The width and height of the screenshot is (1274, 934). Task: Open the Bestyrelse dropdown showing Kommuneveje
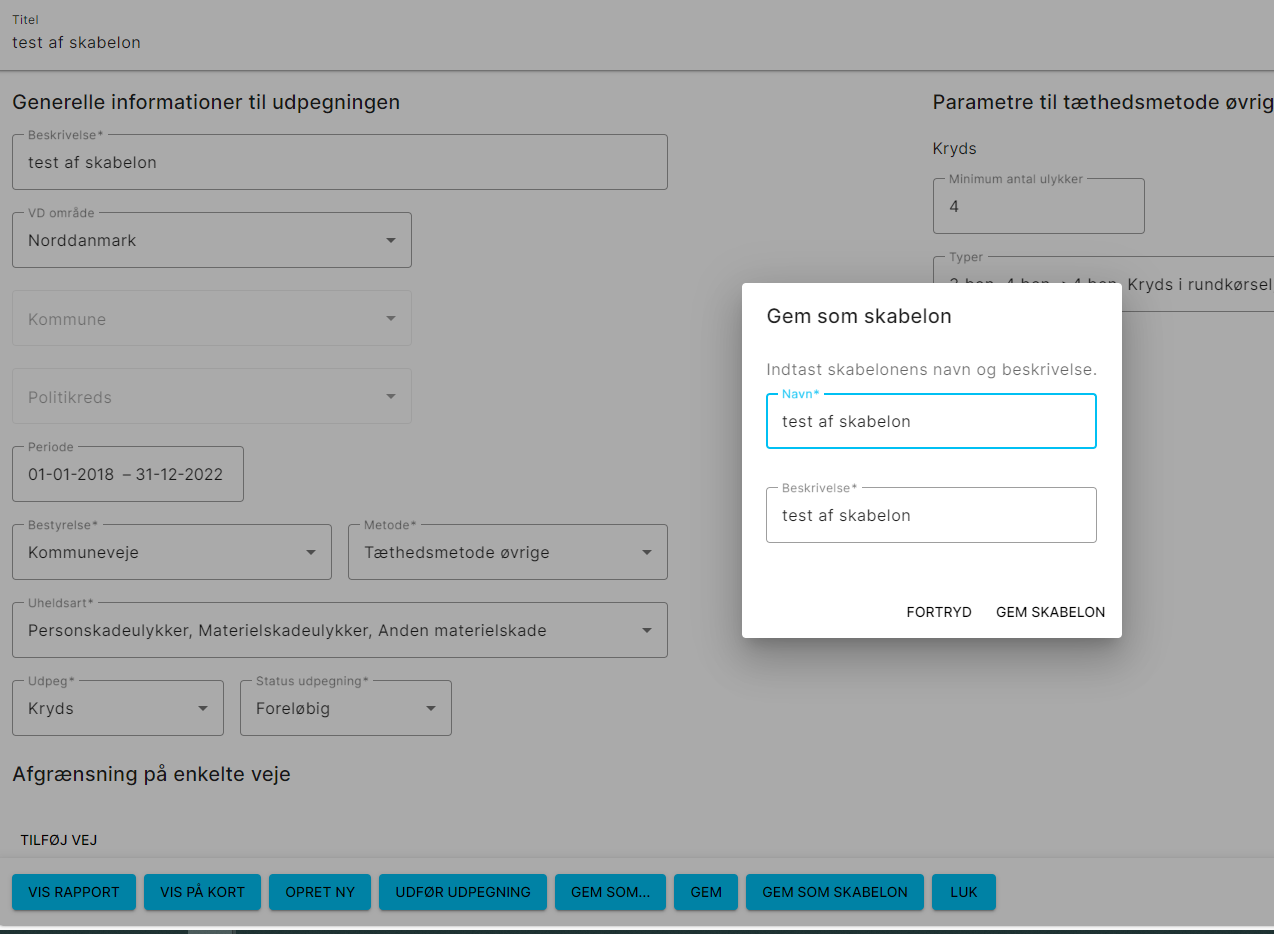[171, 552]
